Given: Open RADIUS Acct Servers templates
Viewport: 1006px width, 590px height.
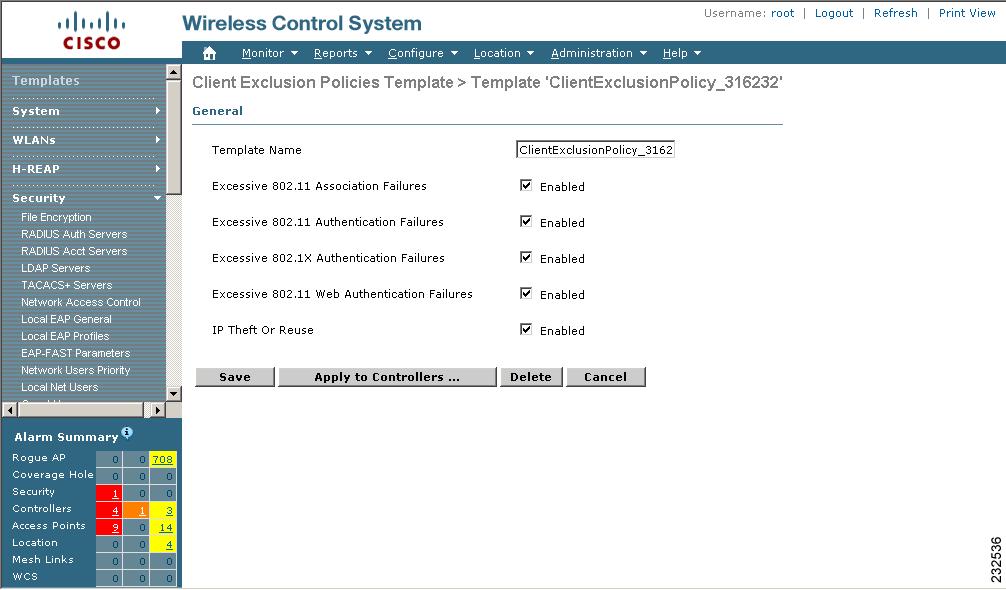Looking at the screenshot, I should coord(74,251).
